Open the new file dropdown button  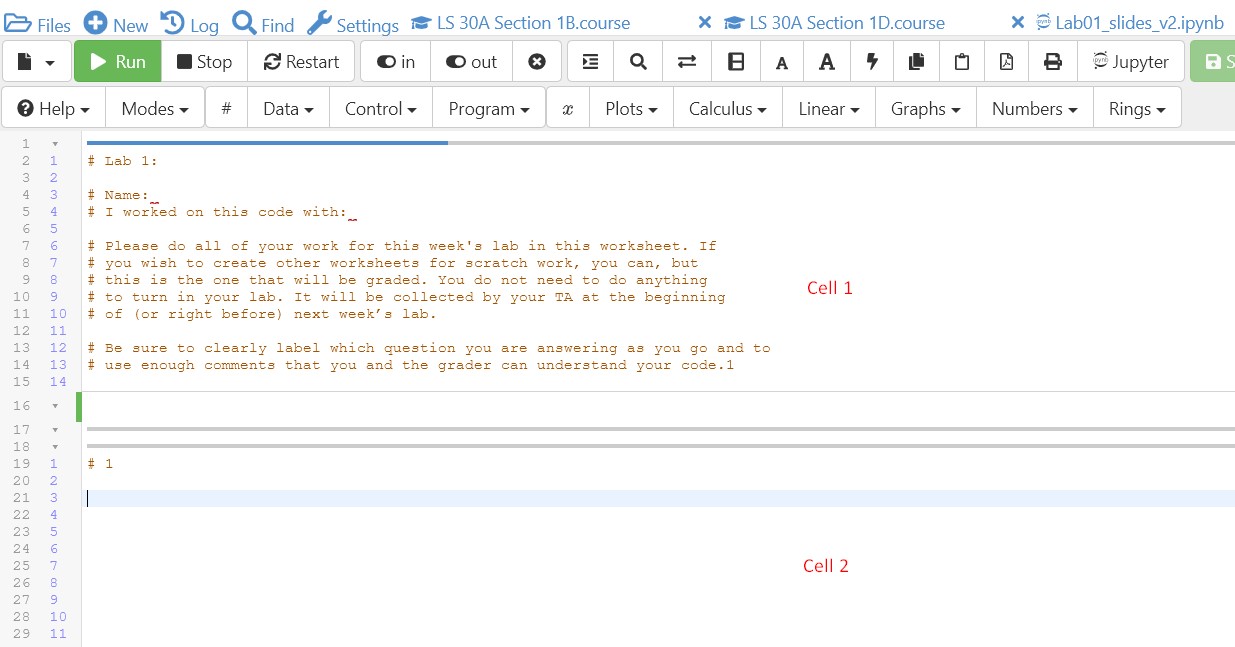[x=37, y=62]
